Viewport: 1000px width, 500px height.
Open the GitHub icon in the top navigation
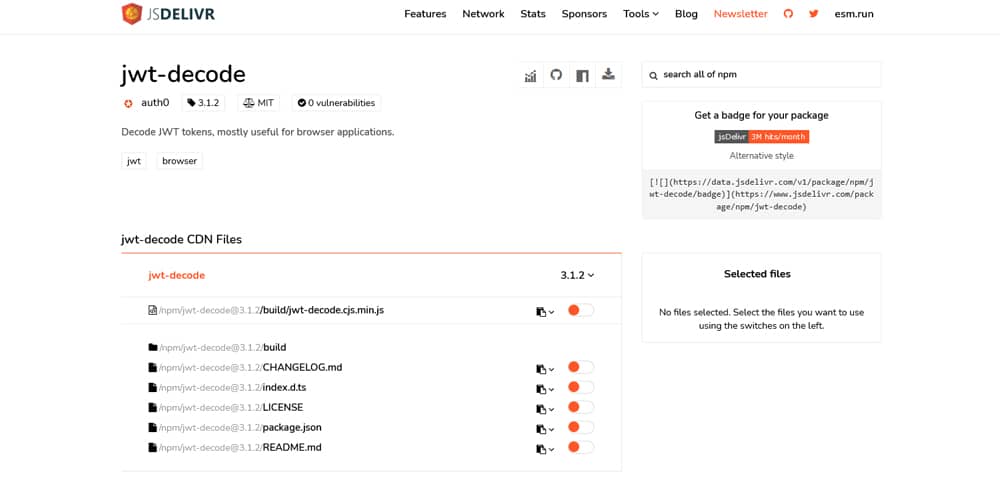click(788, 13)
